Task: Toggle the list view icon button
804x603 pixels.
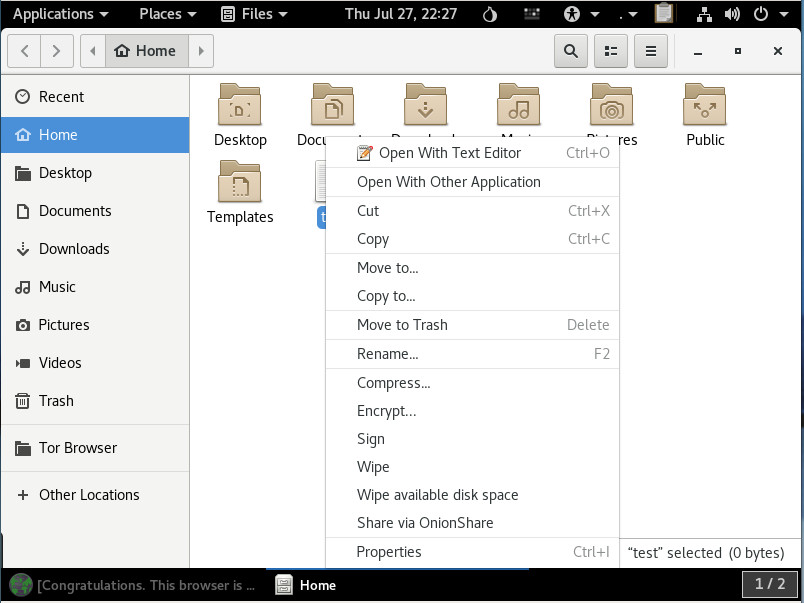Action: tap(610, 51)
